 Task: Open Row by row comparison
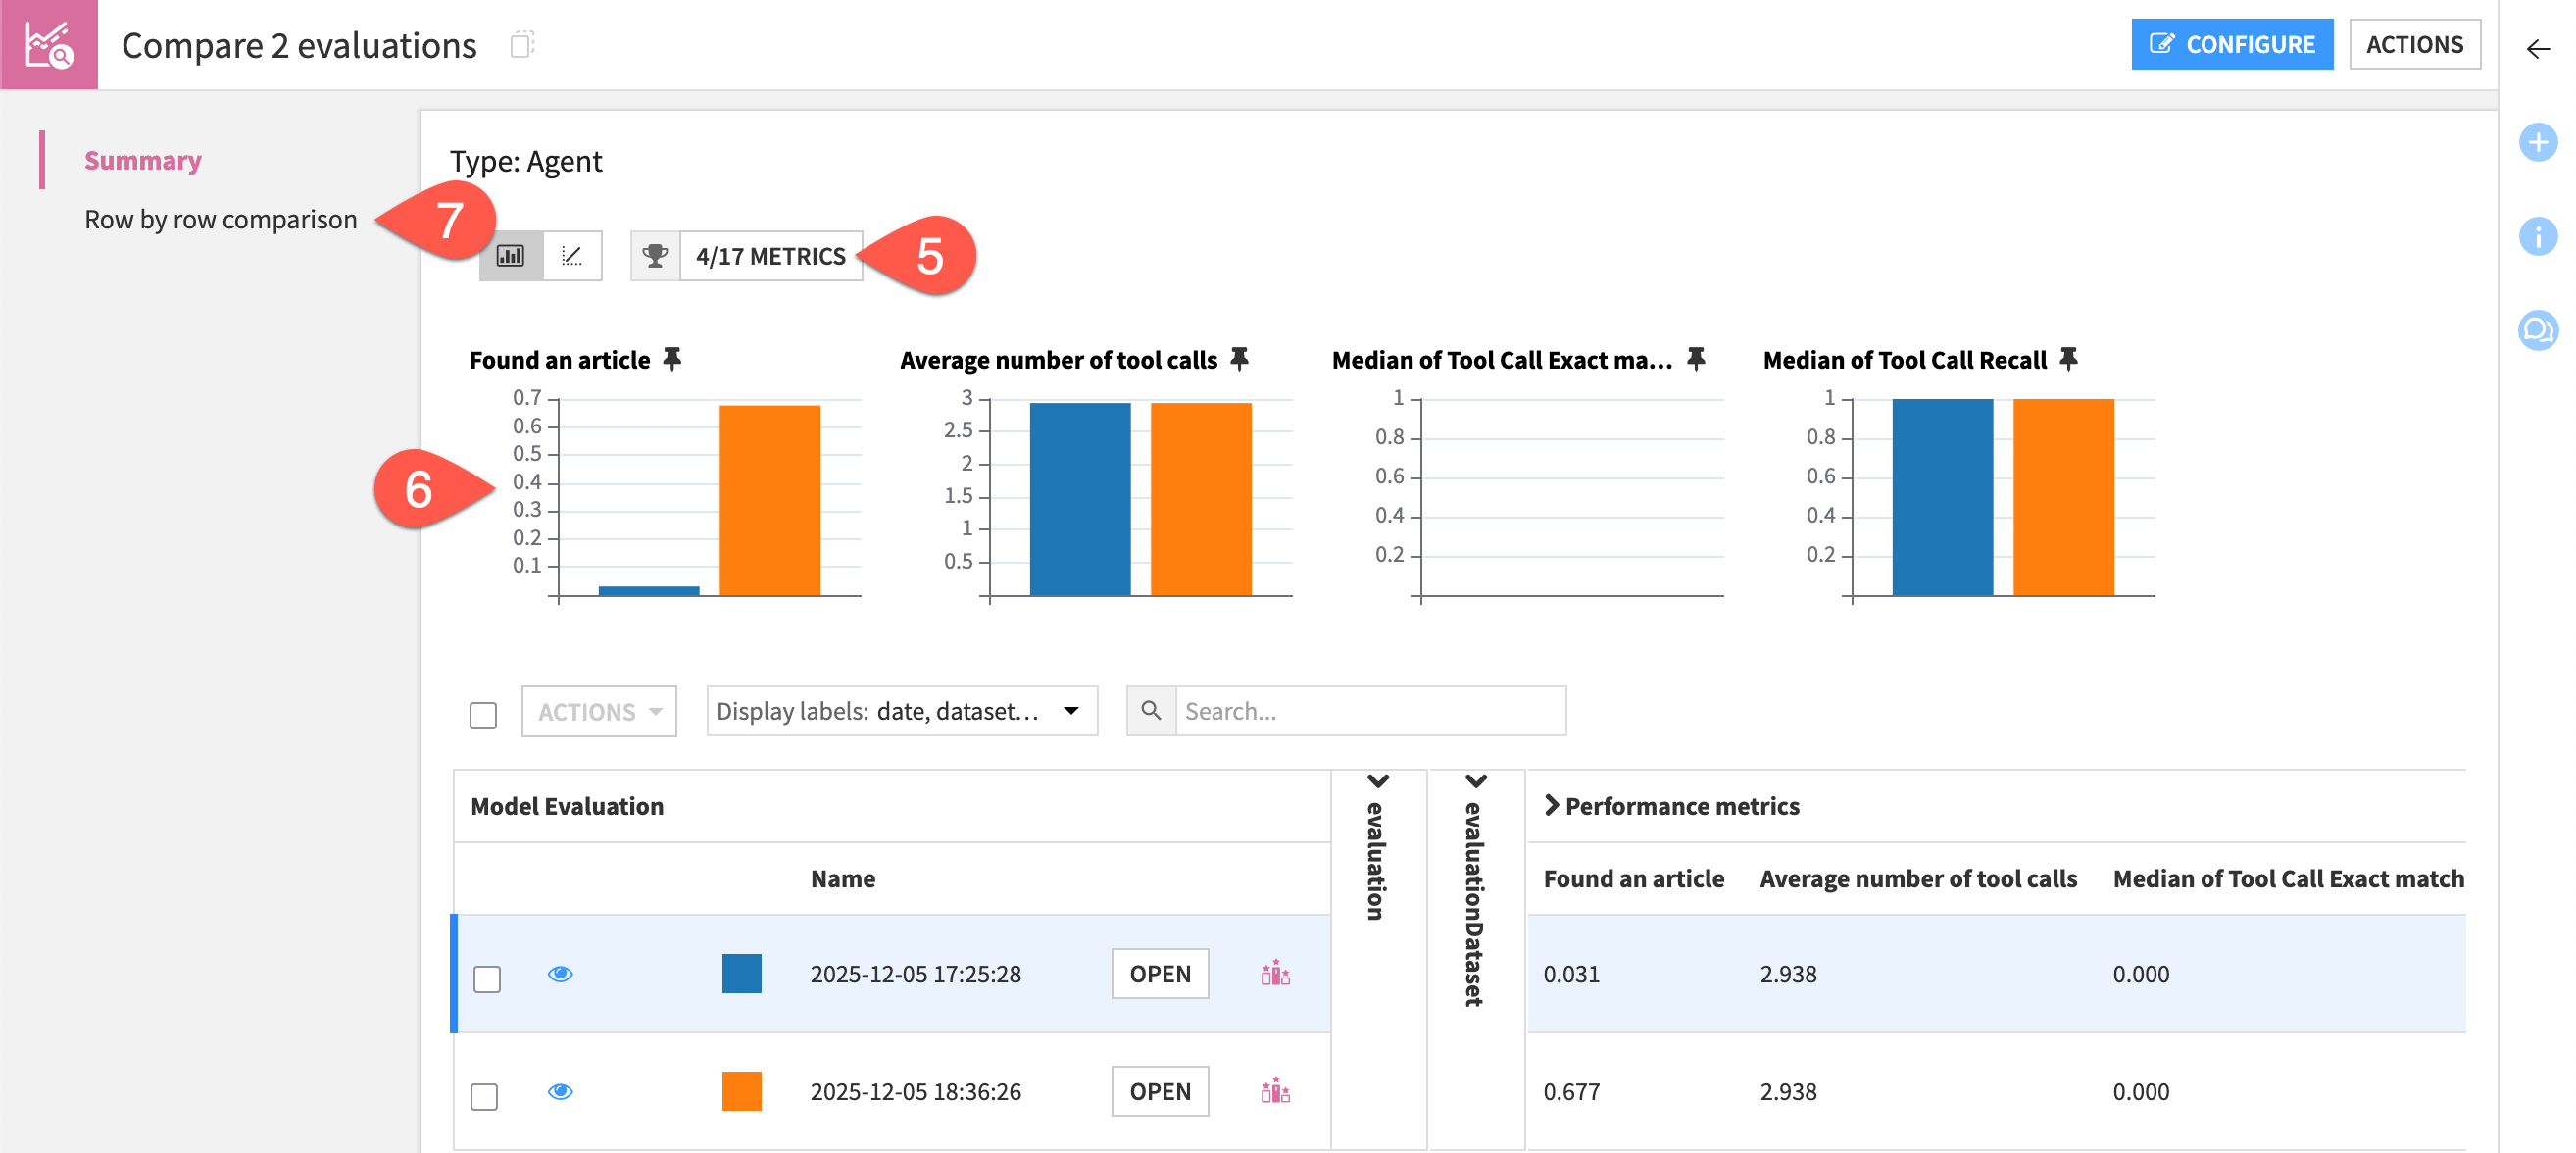pos(219,219)
